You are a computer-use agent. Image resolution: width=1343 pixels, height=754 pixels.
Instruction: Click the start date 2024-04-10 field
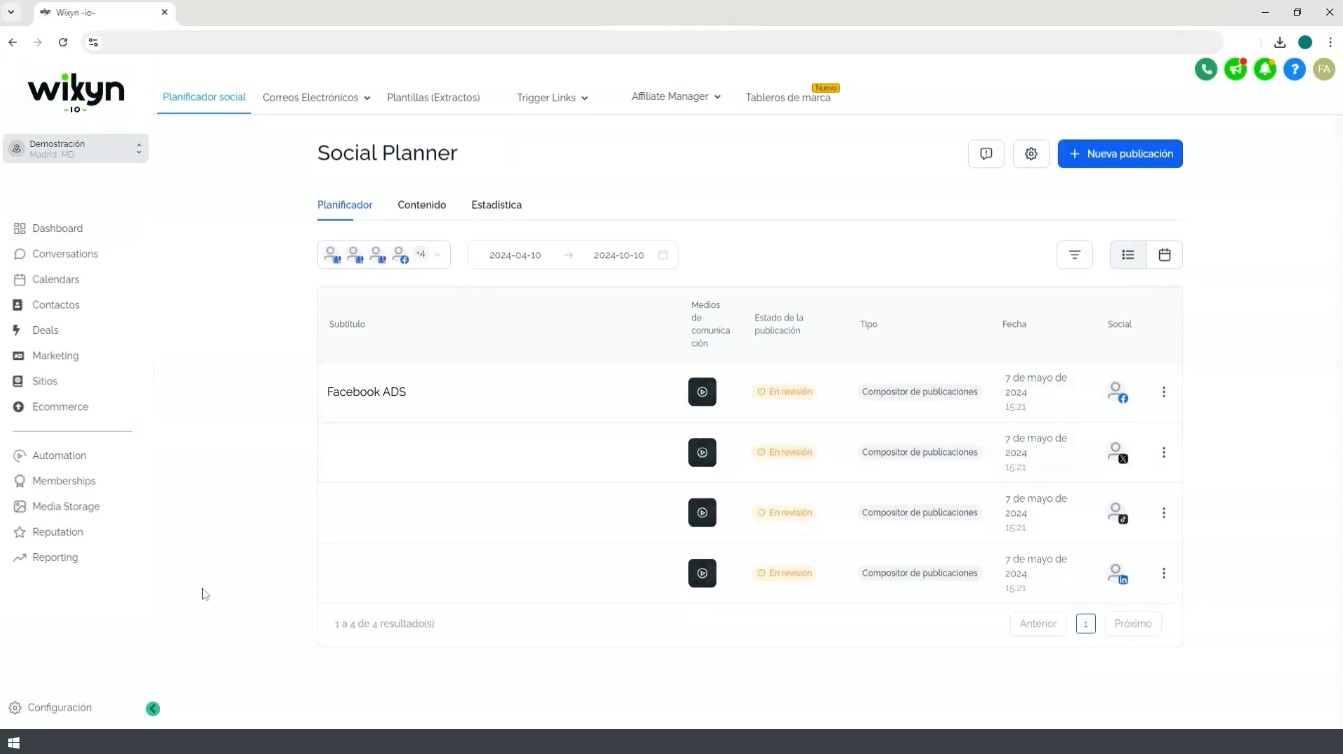(515, 255)
